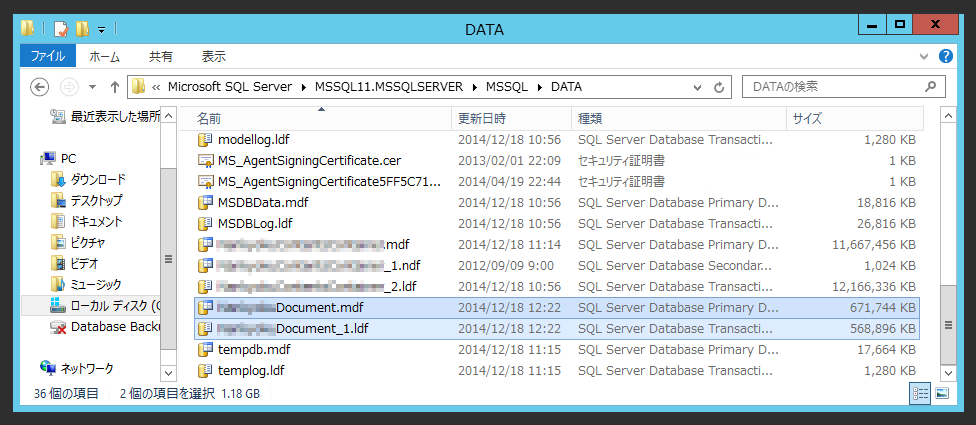Expand the ribbon with the chevron

pos(924,57)
